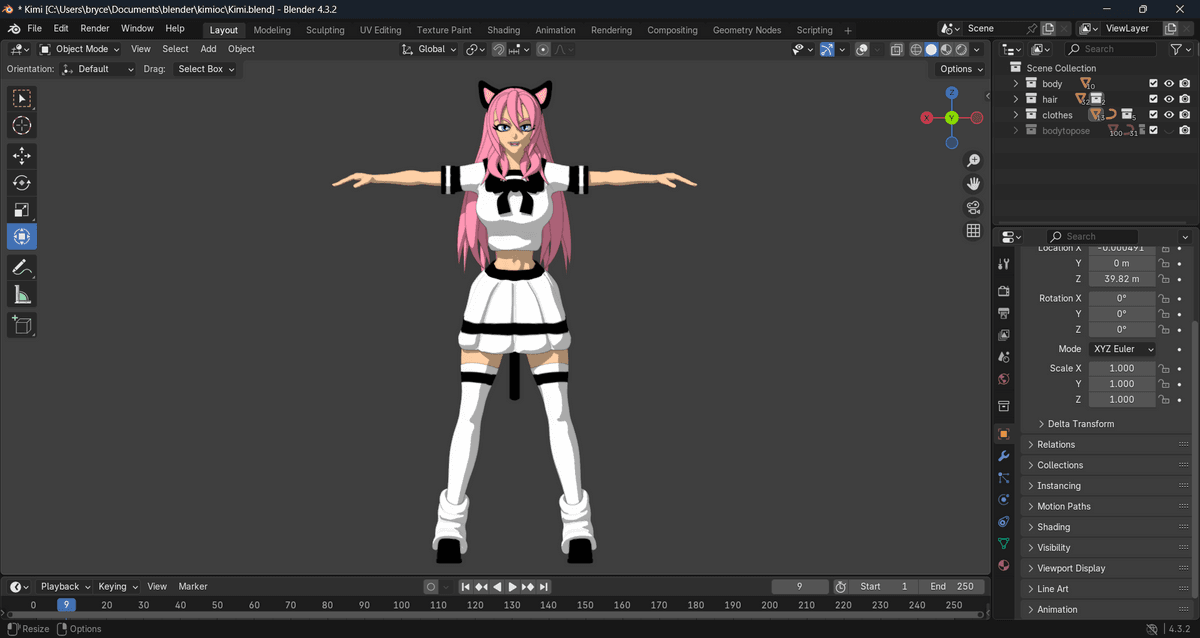
Task: Open the Object Mode dropdown
Action: [80, 49]
